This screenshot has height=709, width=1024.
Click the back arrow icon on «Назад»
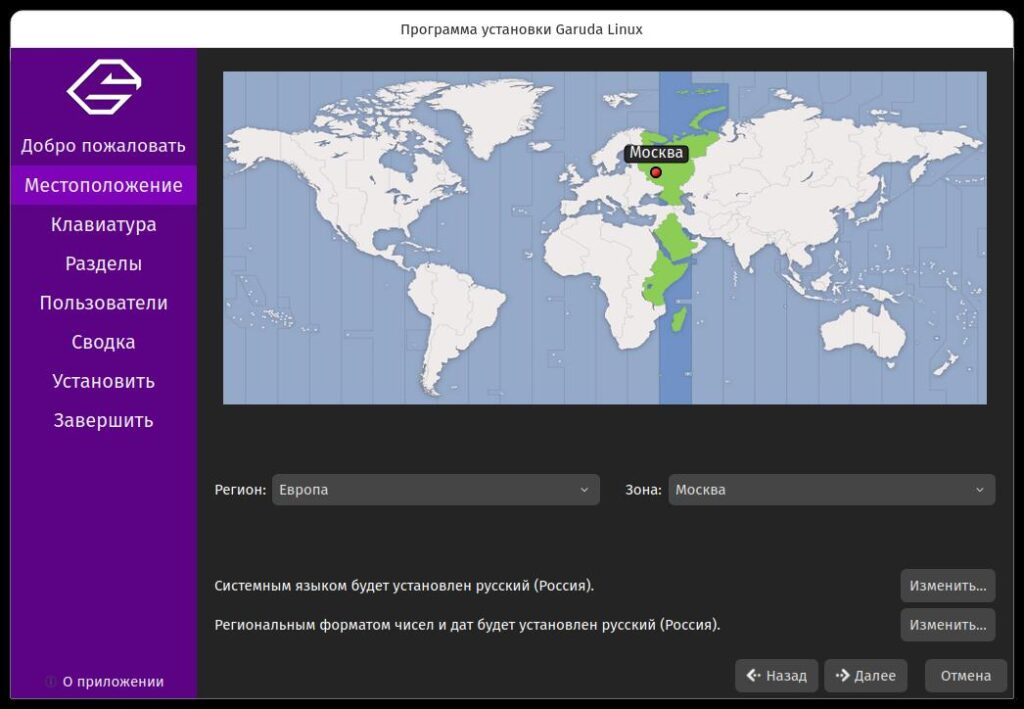[x=753, y=675]
